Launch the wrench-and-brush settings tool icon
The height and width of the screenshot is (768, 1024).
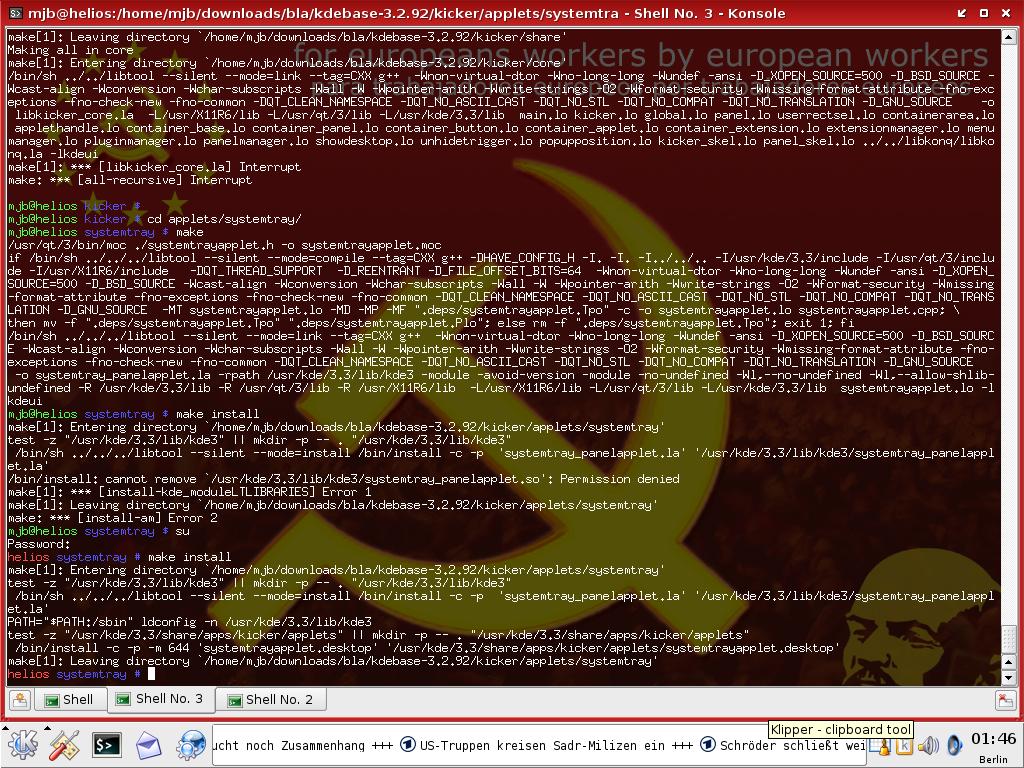63,745
